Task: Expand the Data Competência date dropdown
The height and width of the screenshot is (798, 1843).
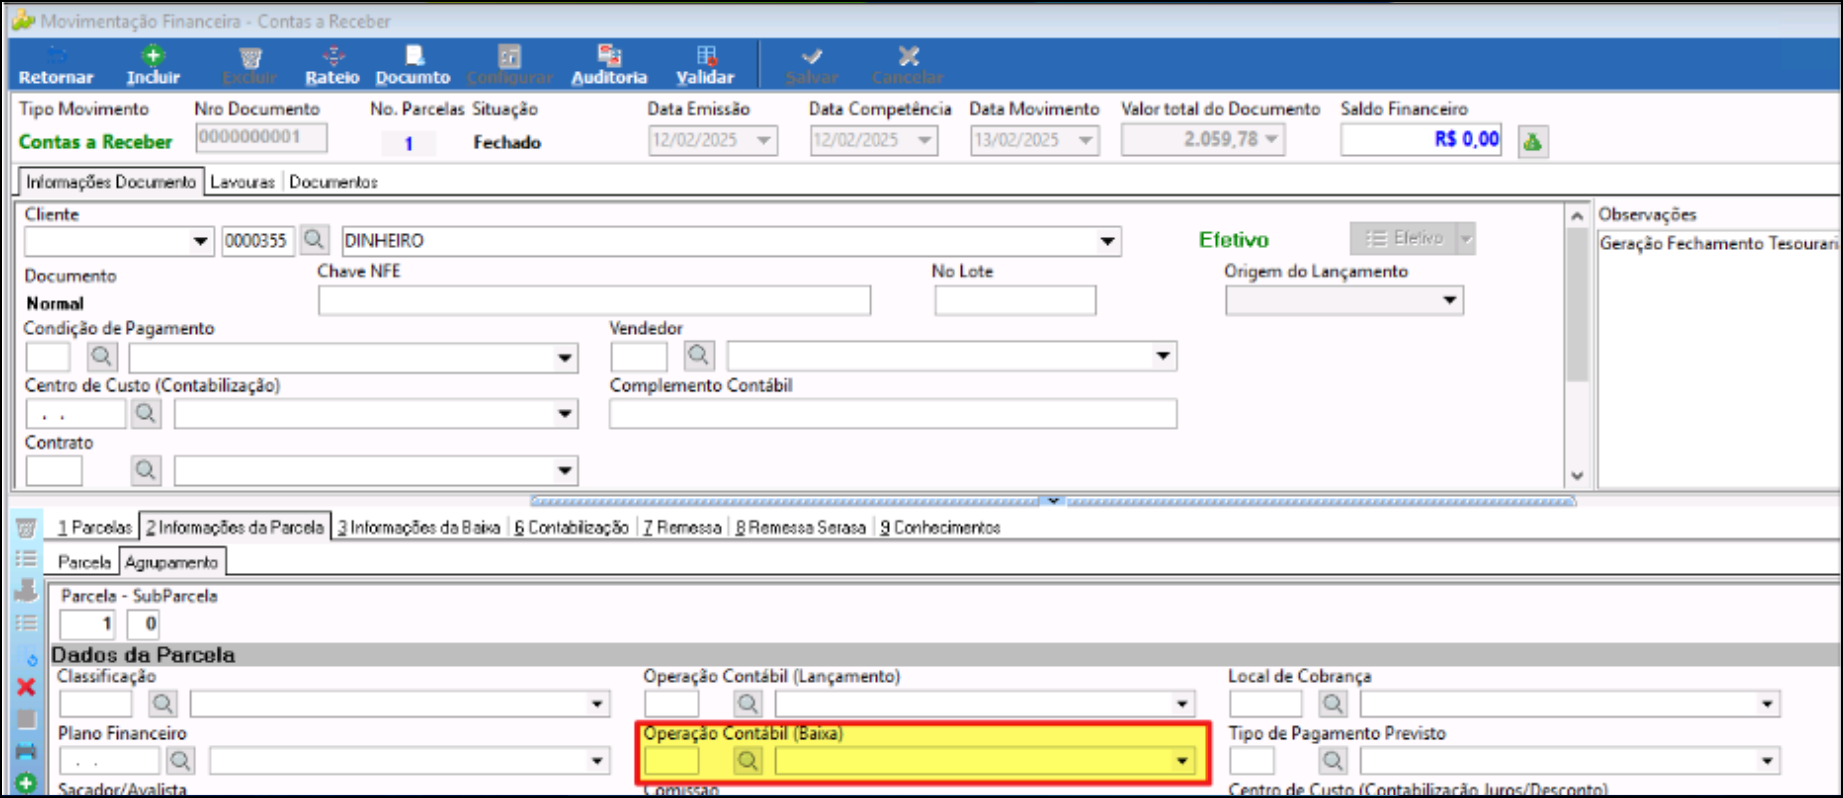Action: tap(925, 140)
